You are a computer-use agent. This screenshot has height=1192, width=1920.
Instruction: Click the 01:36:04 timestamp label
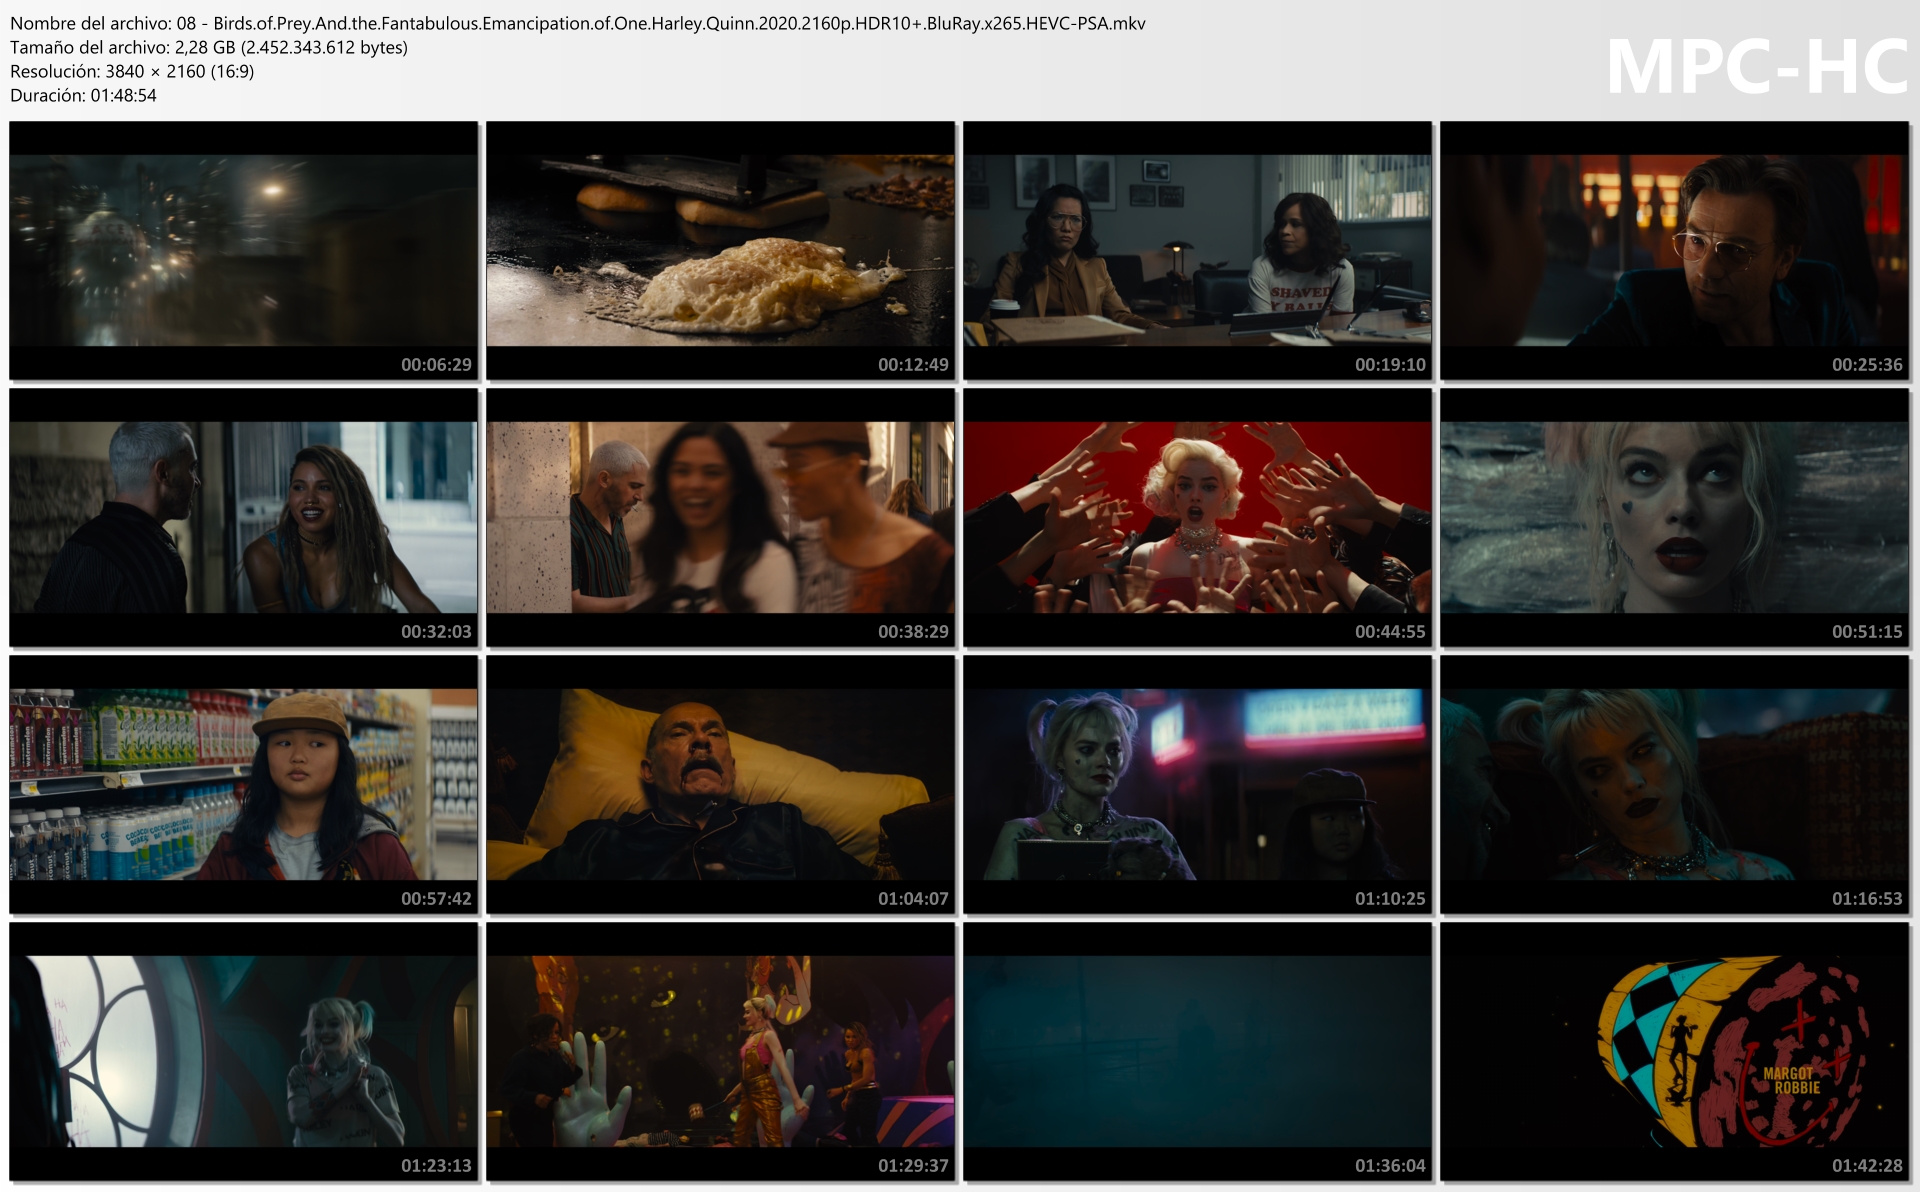click(x=1390, y=1166)
